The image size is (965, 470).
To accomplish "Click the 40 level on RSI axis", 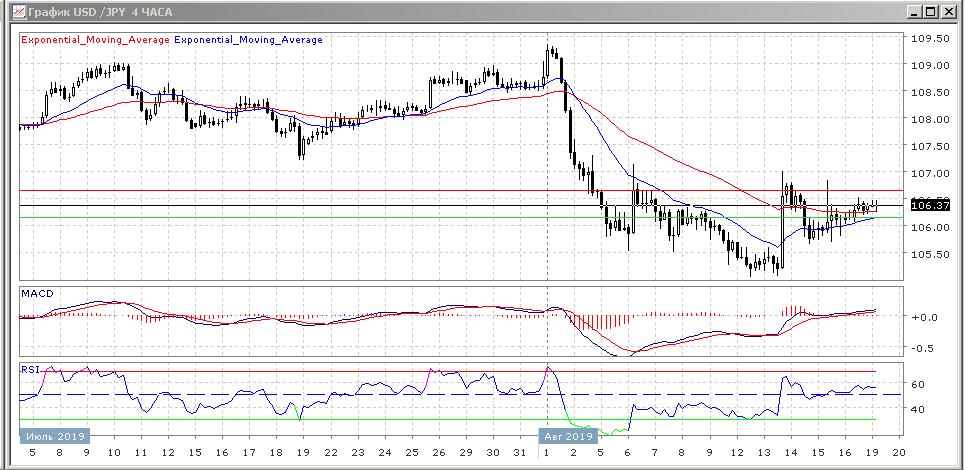I will click(919, 409).
